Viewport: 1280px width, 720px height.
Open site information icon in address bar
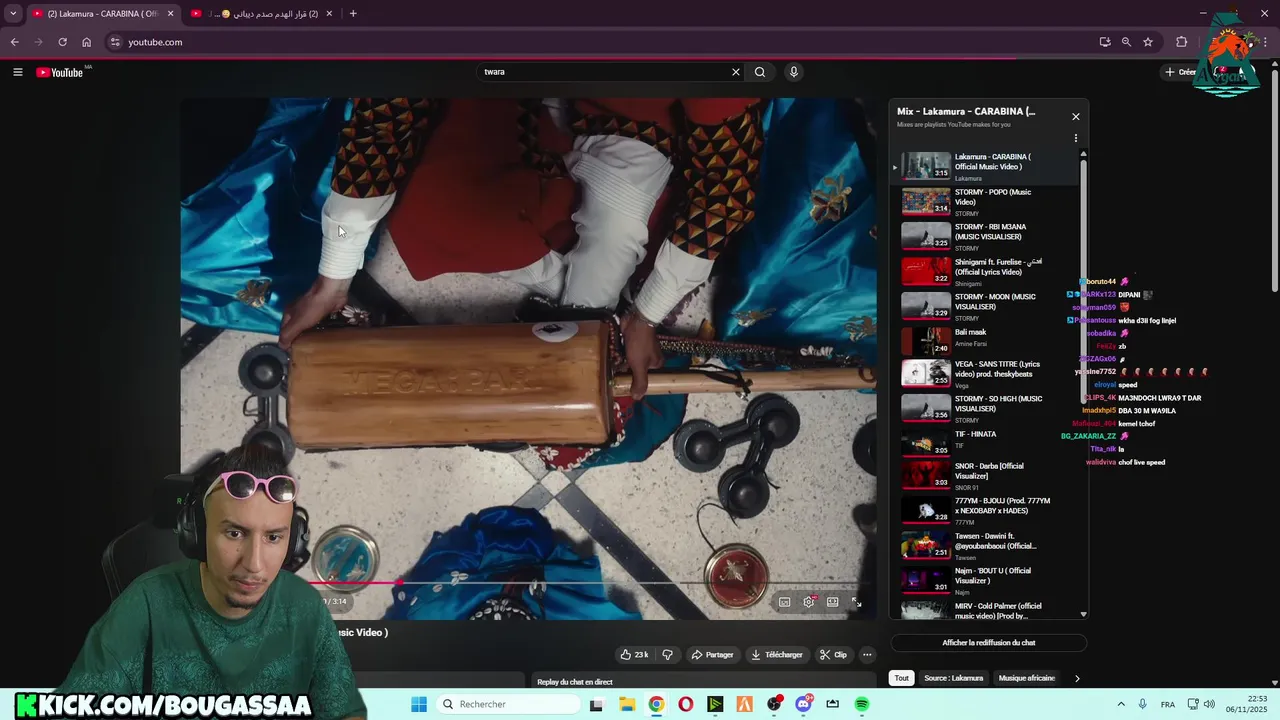(x=115, y=42)
